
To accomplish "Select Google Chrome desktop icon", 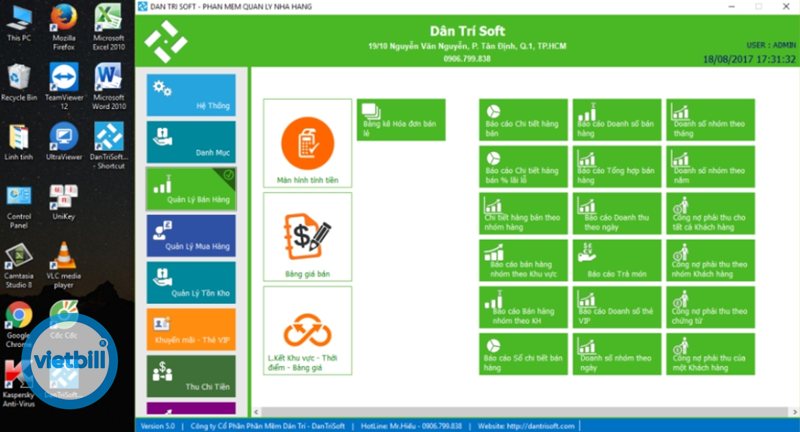I will click(x=19, y=325).
